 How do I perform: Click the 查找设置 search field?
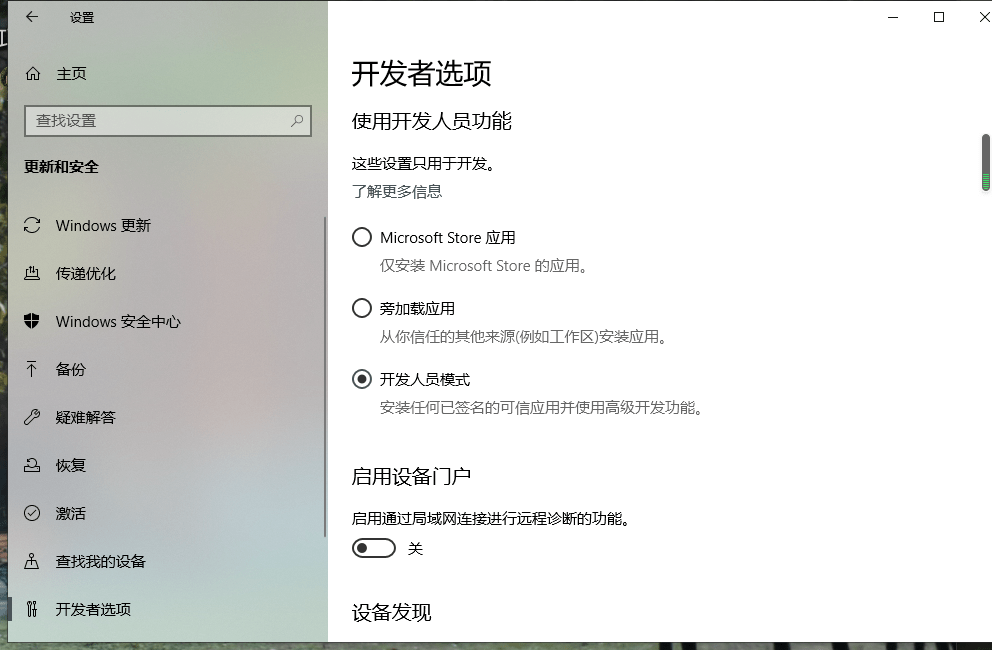pos(168,120)
